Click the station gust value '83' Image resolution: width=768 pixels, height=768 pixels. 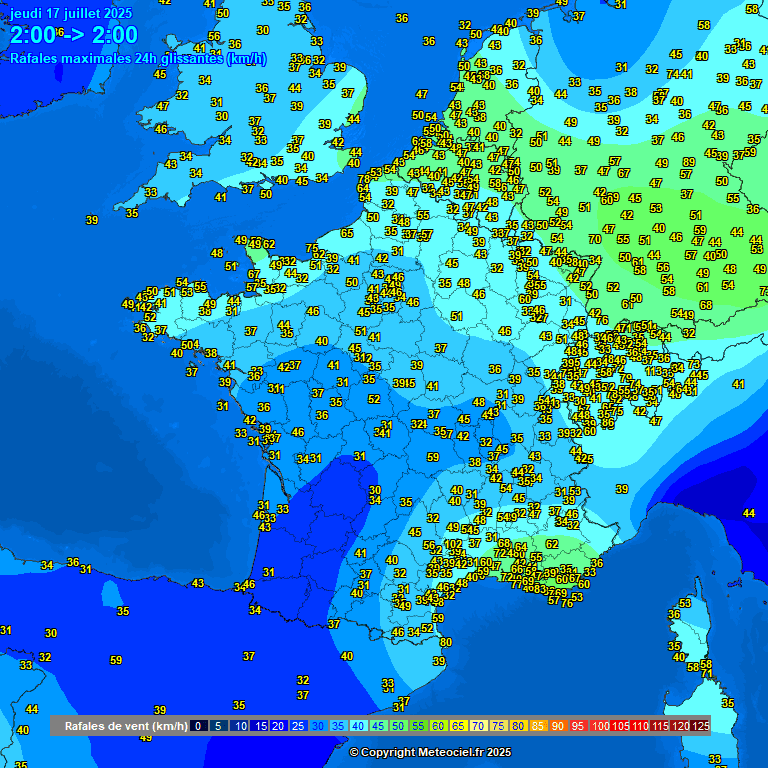coord(540,589)
